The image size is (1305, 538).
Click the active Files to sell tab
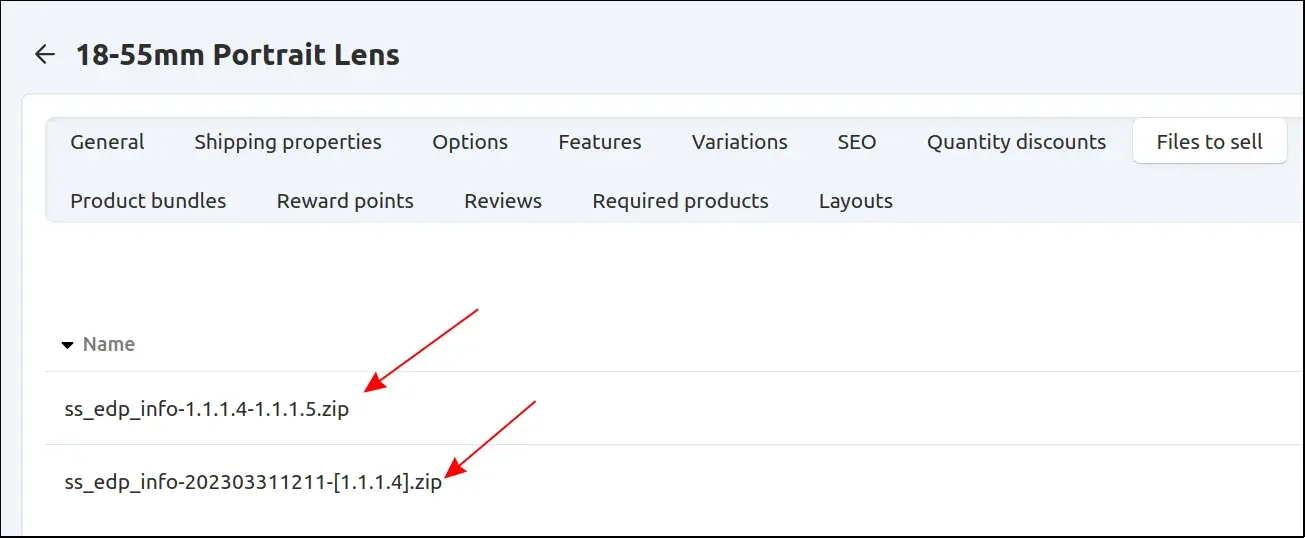pos(1209,142)
